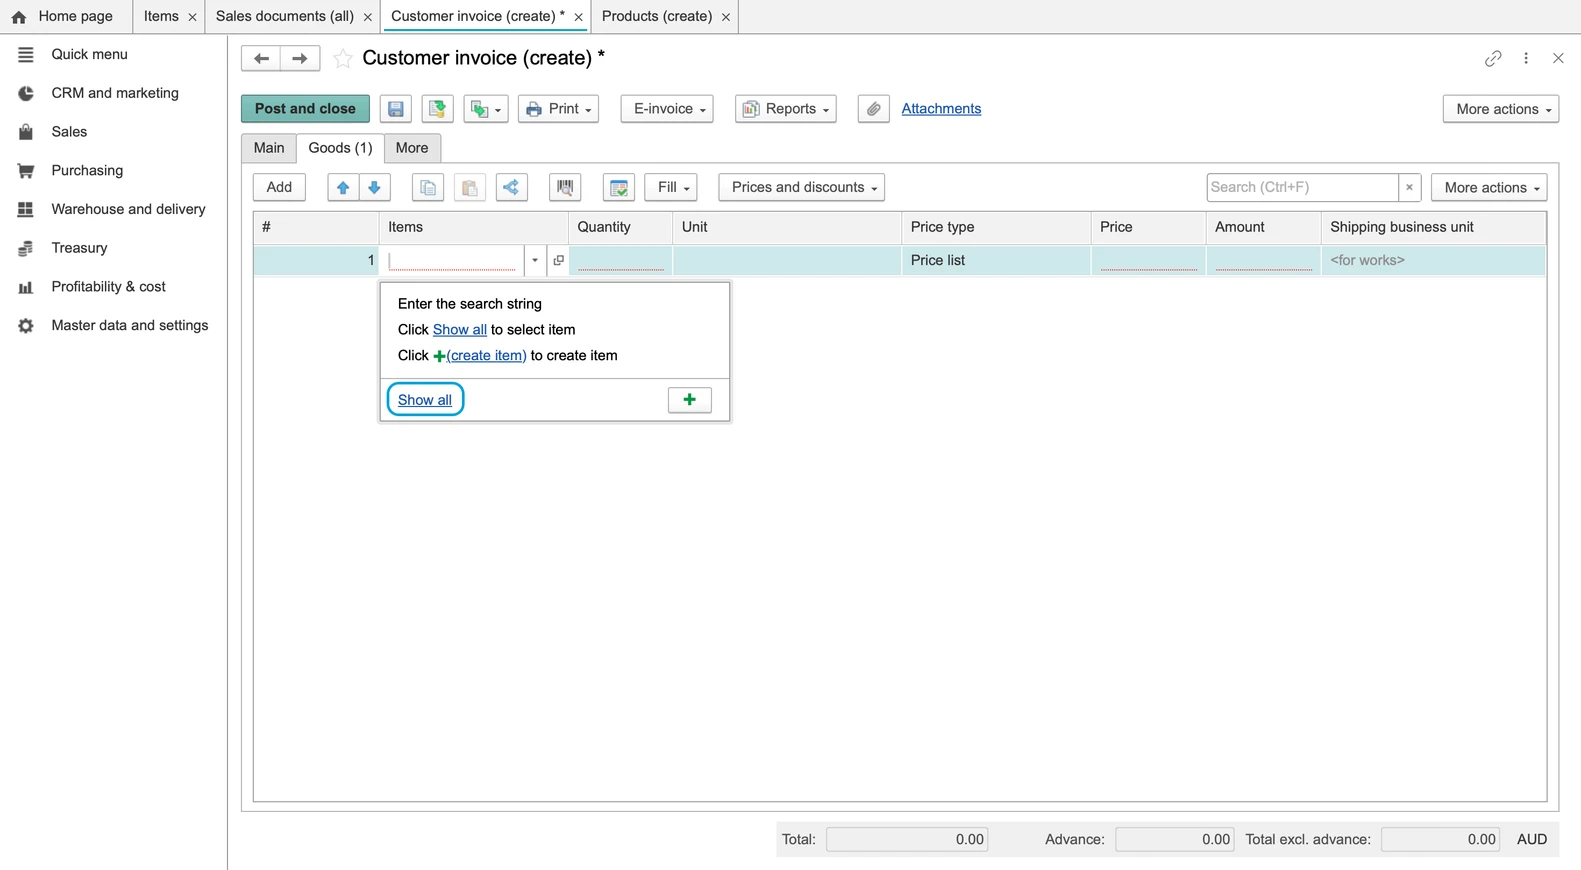Click the barcode search icon
This screenshot has height=870, width=1581.
coord(565,188)
